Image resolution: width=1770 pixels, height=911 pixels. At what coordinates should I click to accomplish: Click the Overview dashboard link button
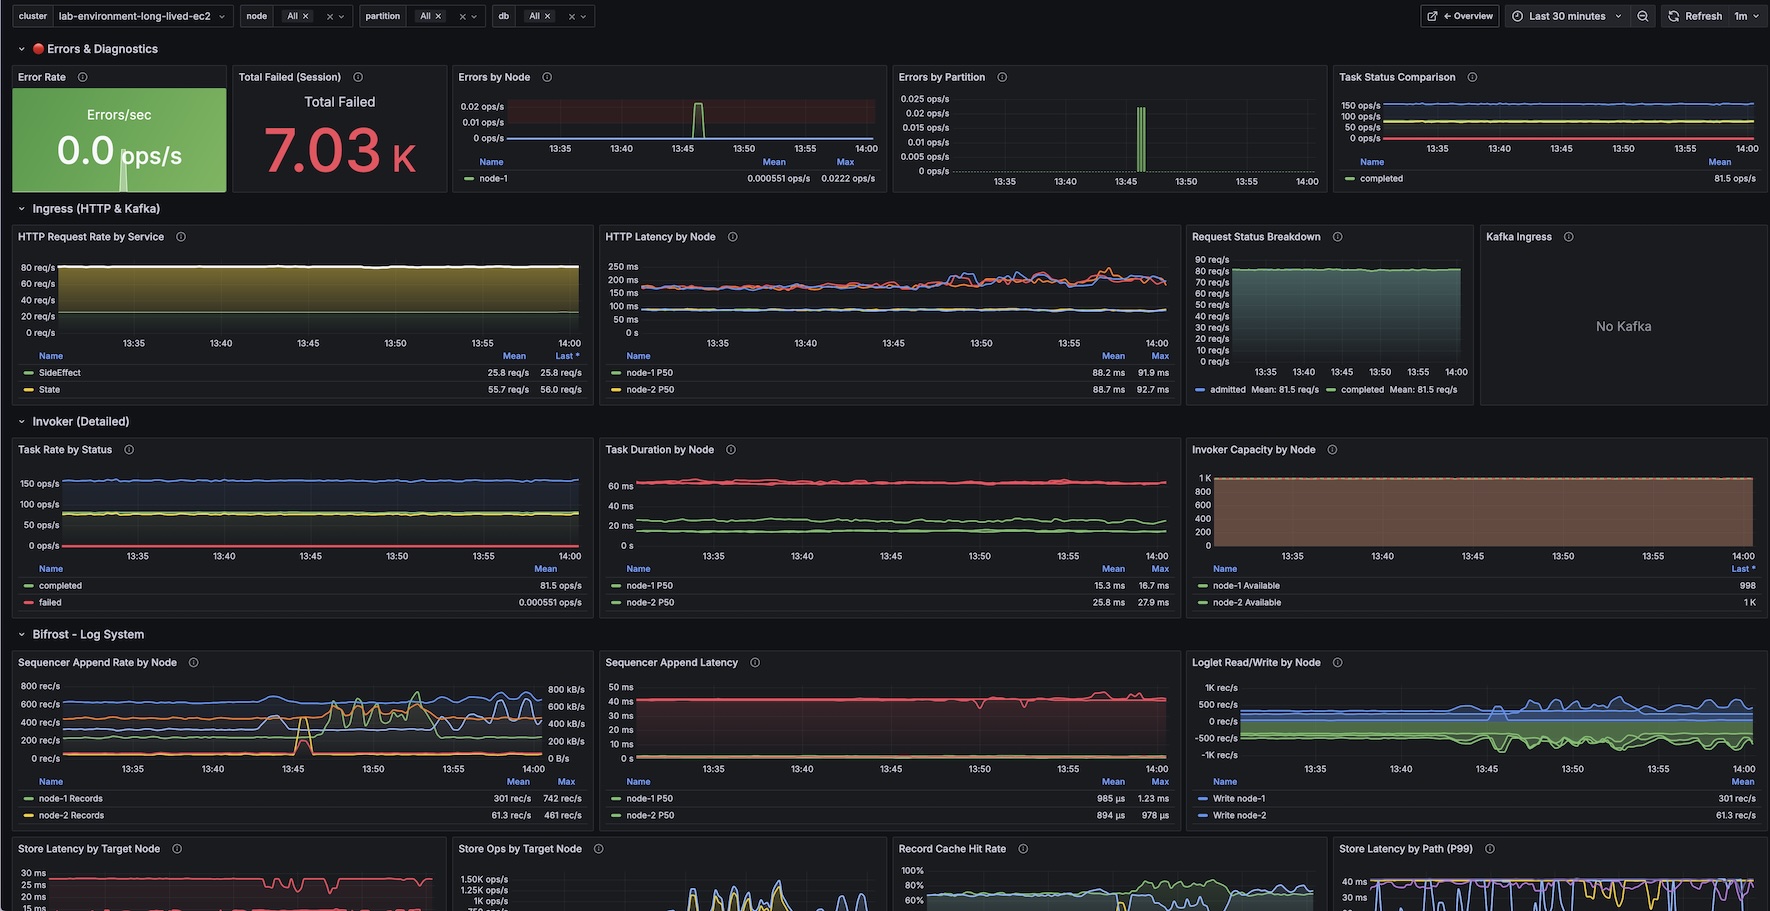pos(1459,16)
